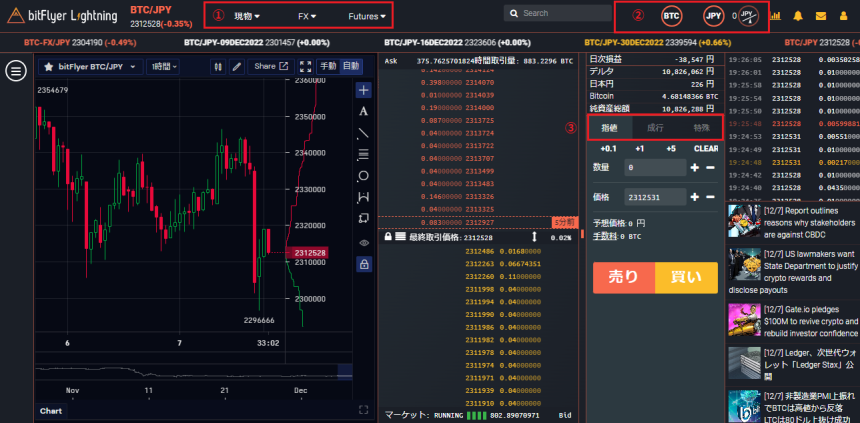Select BTC-FX/JPY in the ticker bar
The width and height of the screenshot is (860, 423).
pyautogui.click(x=80, y=42)
